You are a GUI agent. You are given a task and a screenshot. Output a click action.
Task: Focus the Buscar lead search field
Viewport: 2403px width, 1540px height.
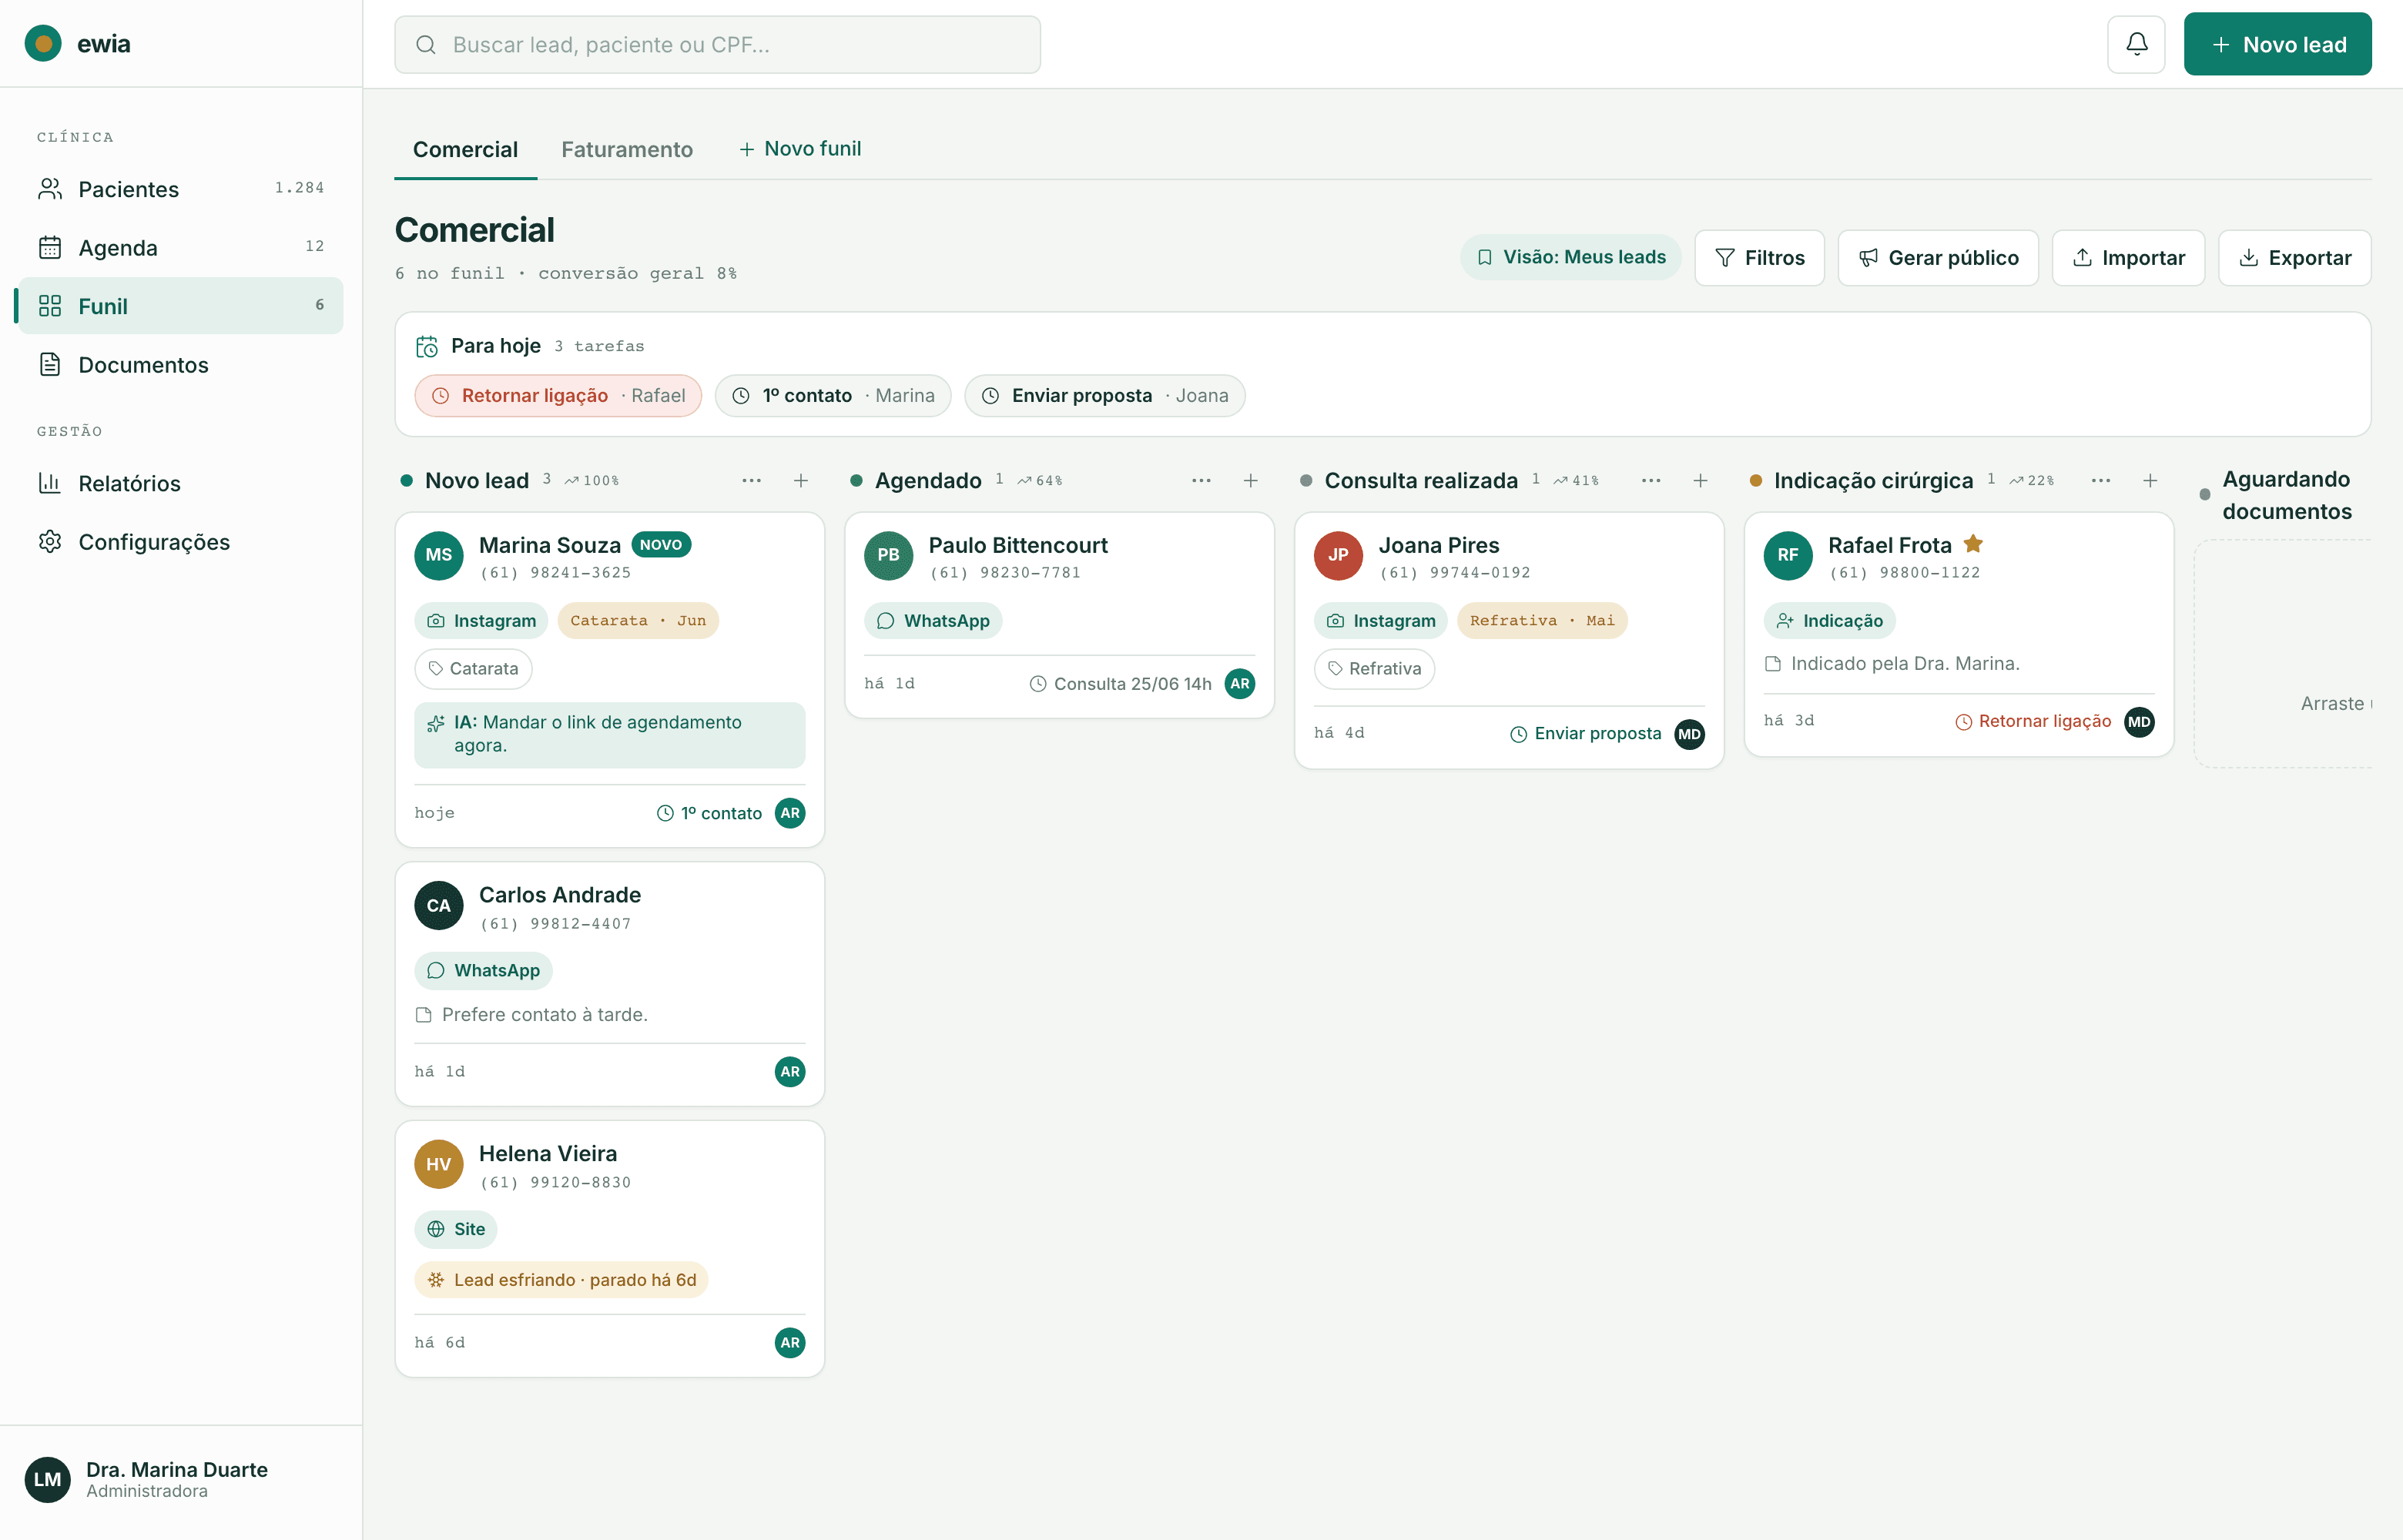[x=717, y=44]
